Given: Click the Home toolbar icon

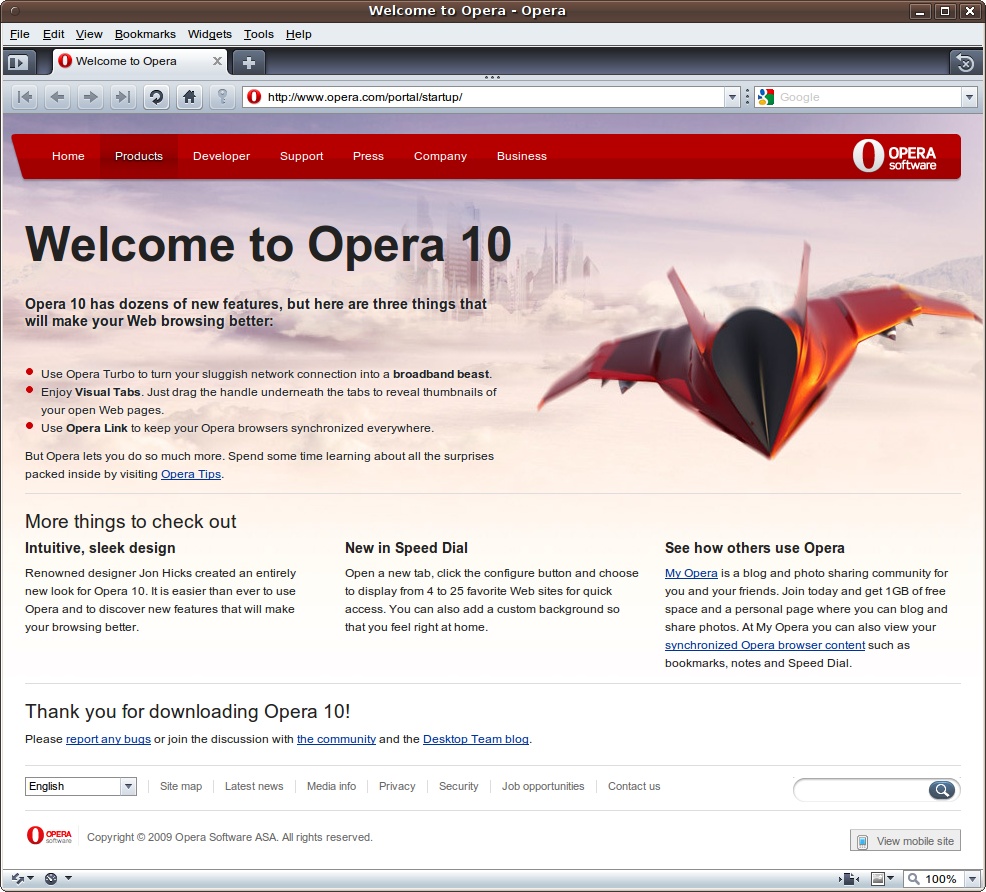Looking at the screenshot, I should pos(189,97).
